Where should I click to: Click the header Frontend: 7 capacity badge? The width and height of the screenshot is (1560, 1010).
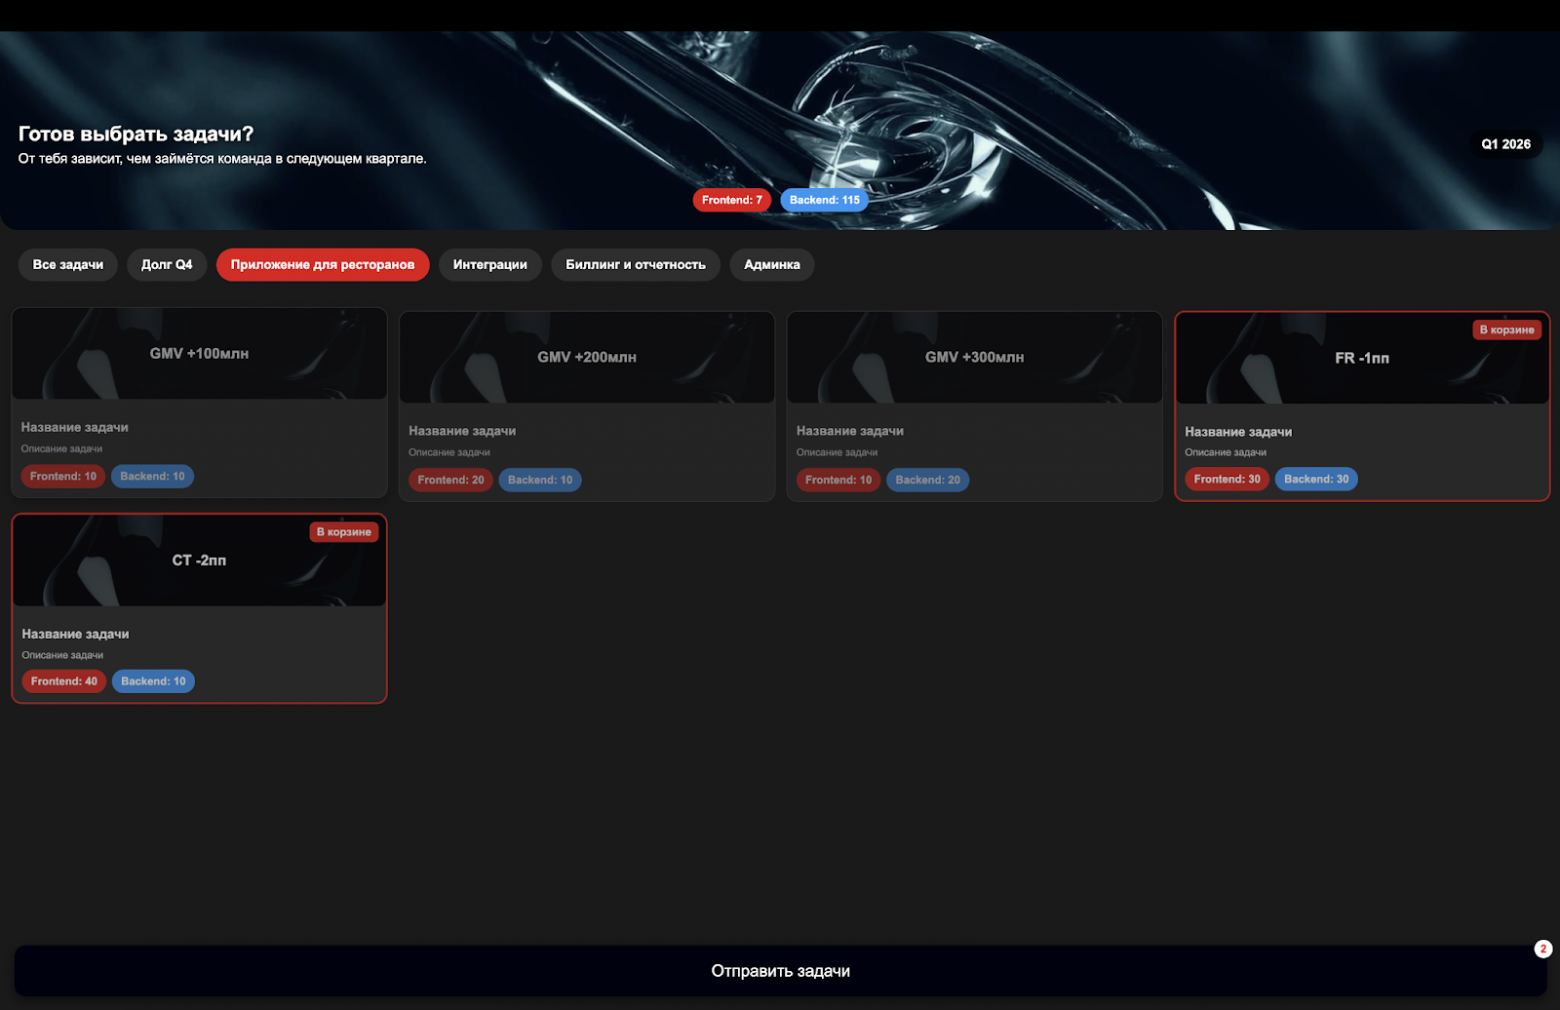tap(731, 200)
